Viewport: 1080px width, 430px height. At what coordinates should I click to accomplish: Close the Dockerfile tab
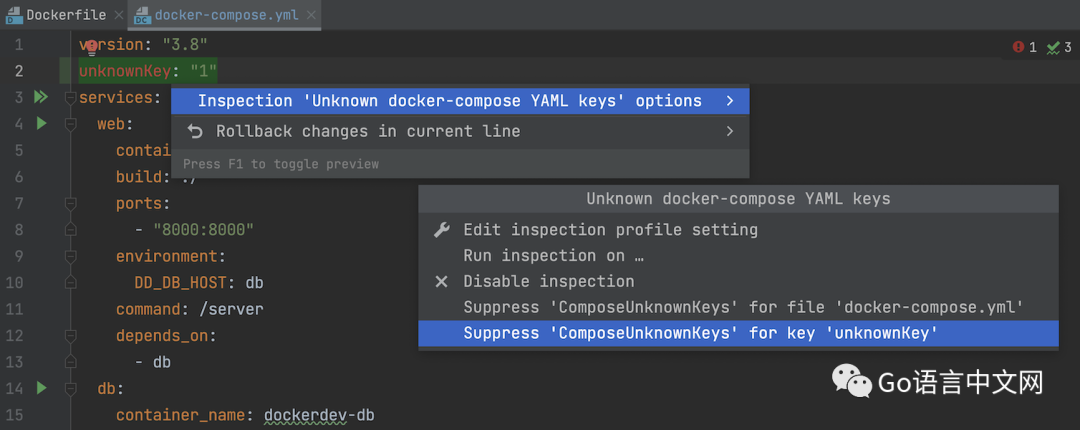tap(118, 15)
